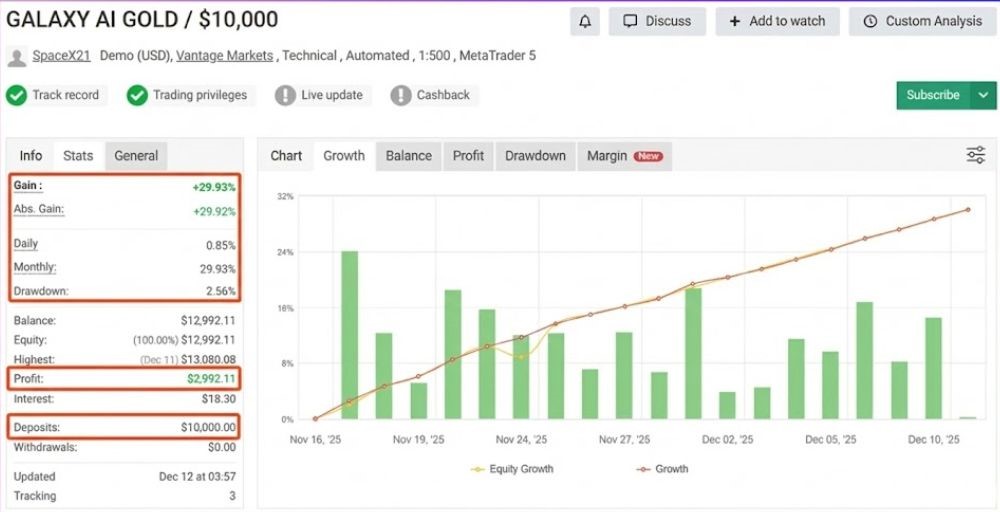The height and width of the screenshot is (512, 1000).
Task: Click SpaceX21 user avatar icon
Action: 17,57
